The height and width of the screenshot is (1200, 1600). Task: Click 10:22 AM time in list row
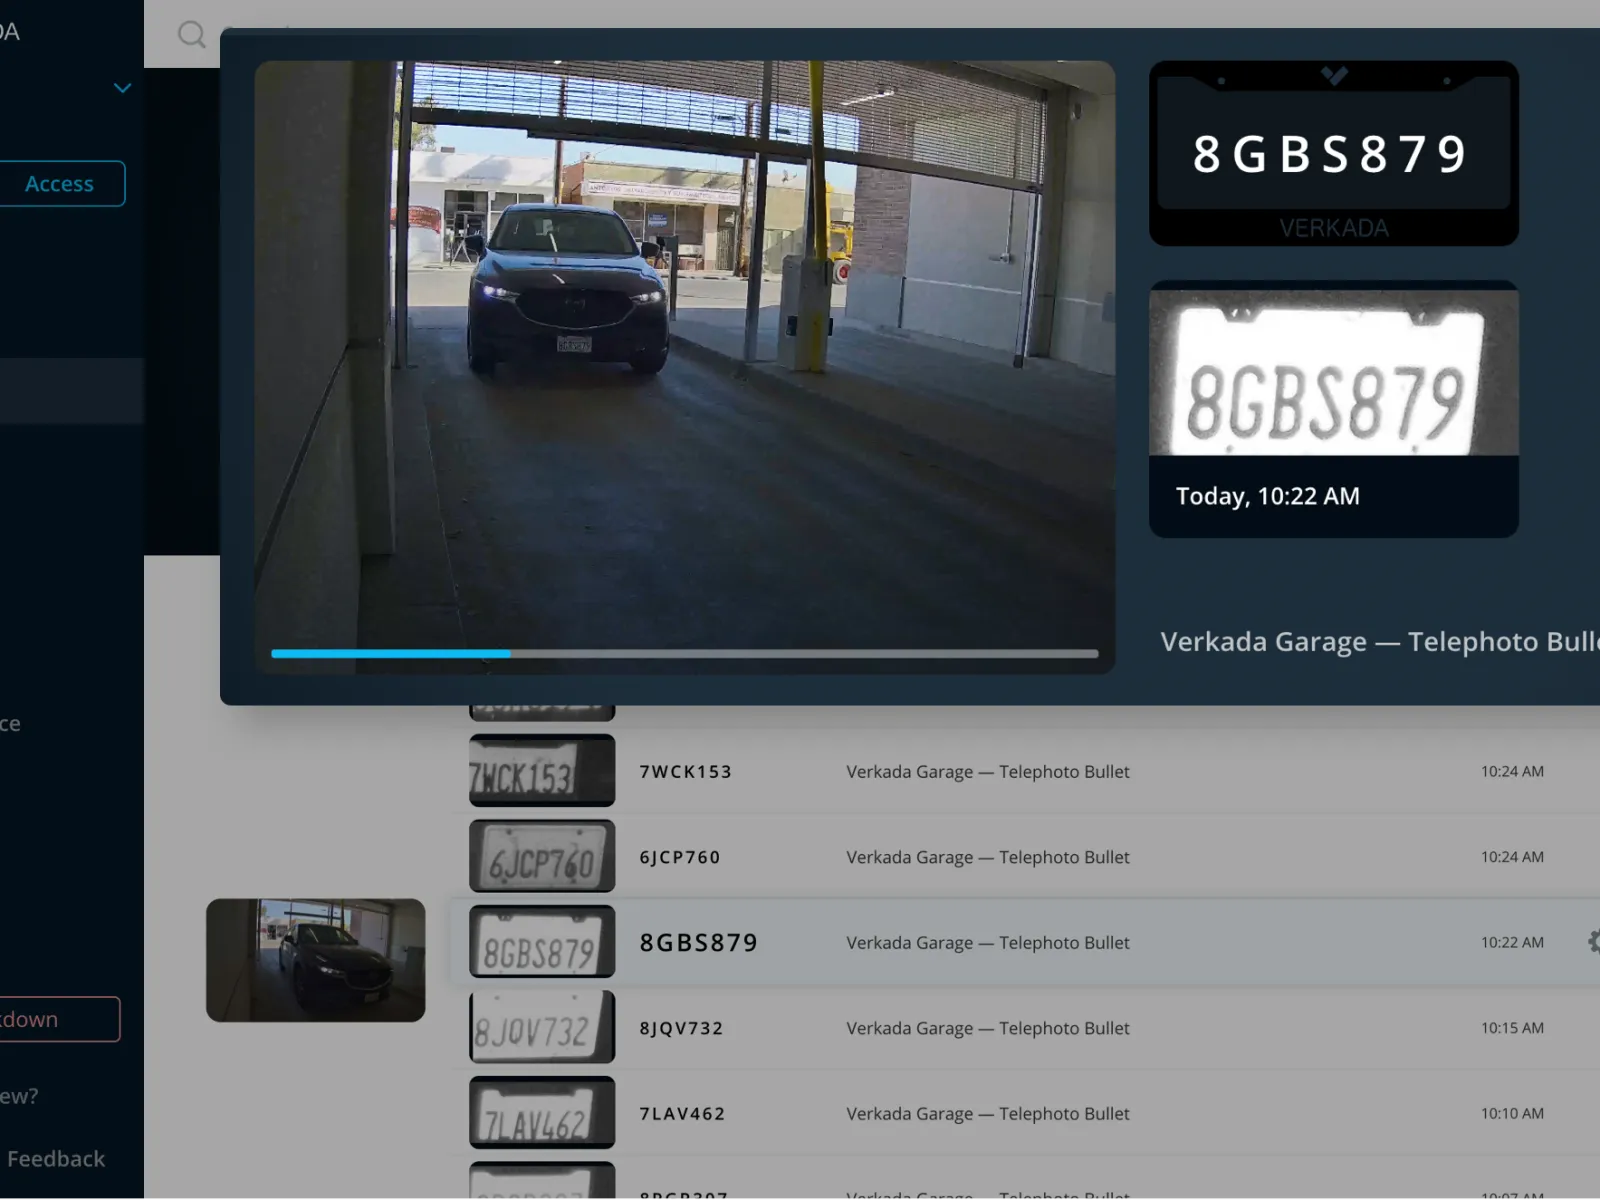(x=1512, y=942)
